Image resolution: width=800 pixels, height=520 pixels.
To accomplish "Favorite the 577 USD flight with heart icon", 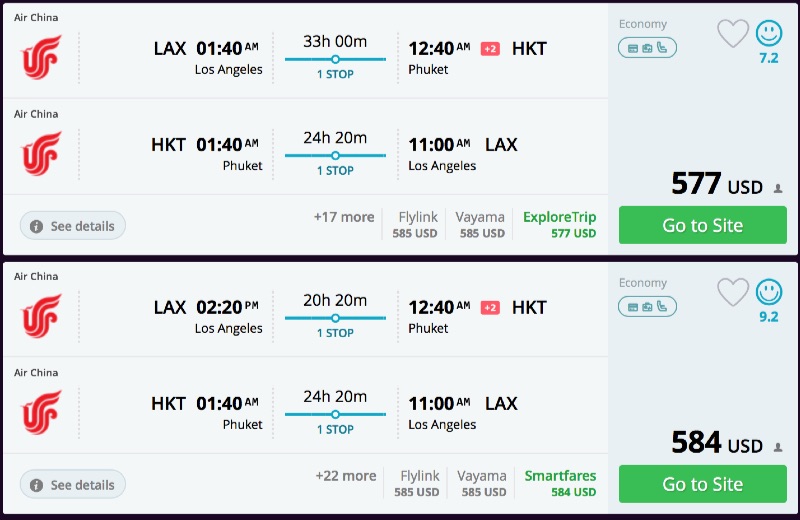I will pyautogui.click(x=733, y=34).
